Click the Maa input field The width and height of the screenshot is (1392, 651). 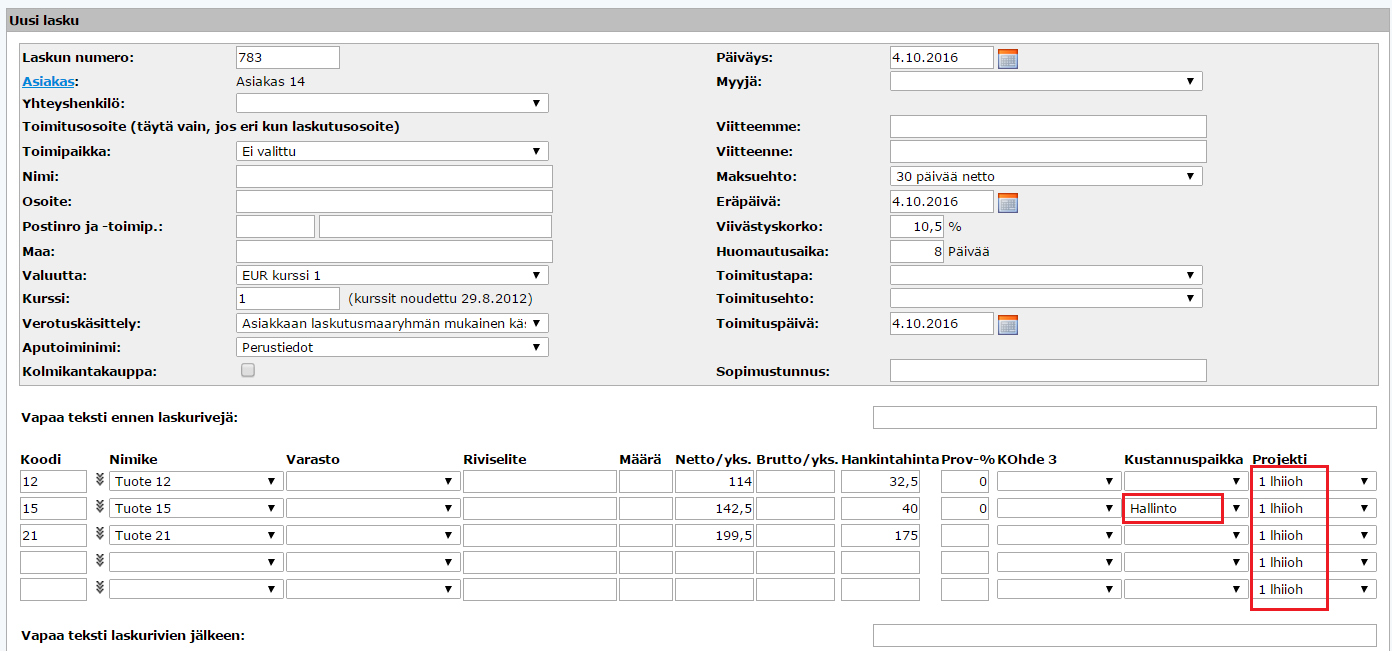(x=394, y=251)
